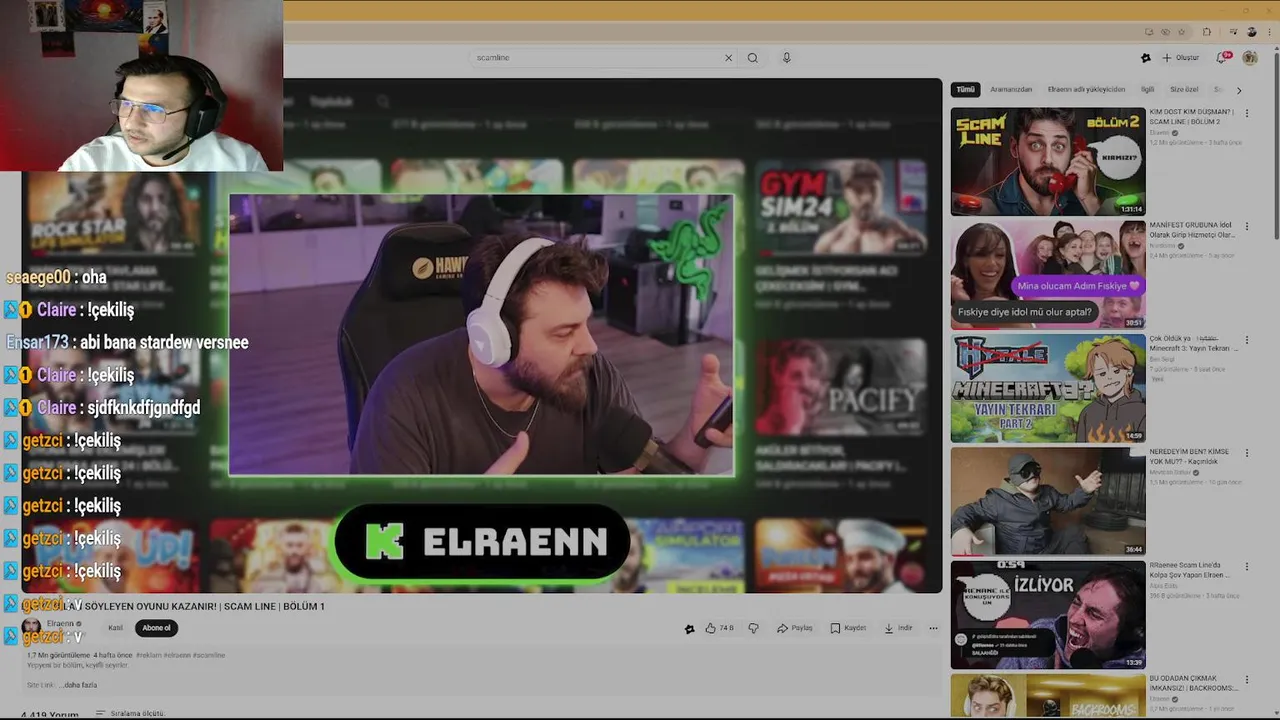Open options menu for 'Bu odadan çıkmak' video

[x=1247, y=680]
